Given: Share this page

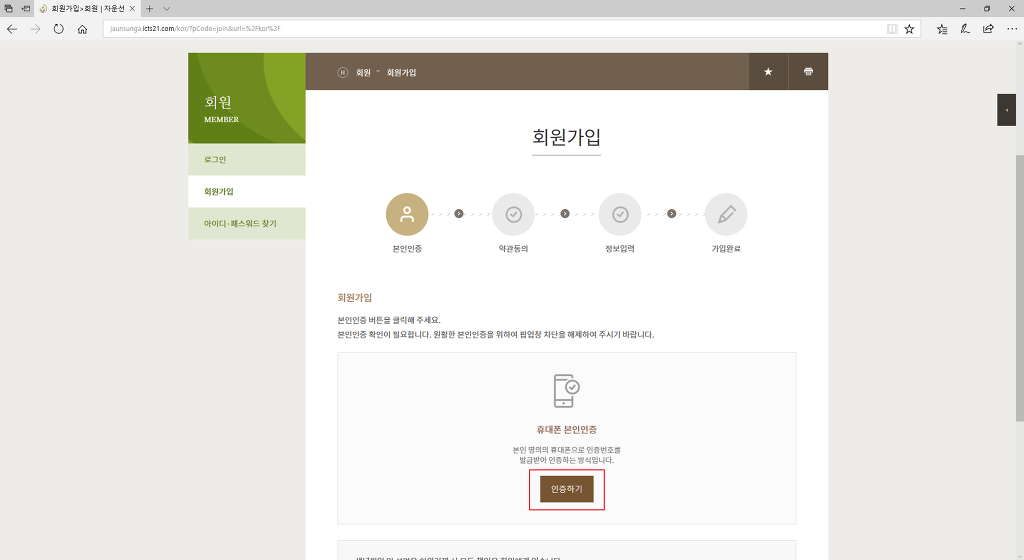Looking at the screenshot, I should (x=988, y=29).
